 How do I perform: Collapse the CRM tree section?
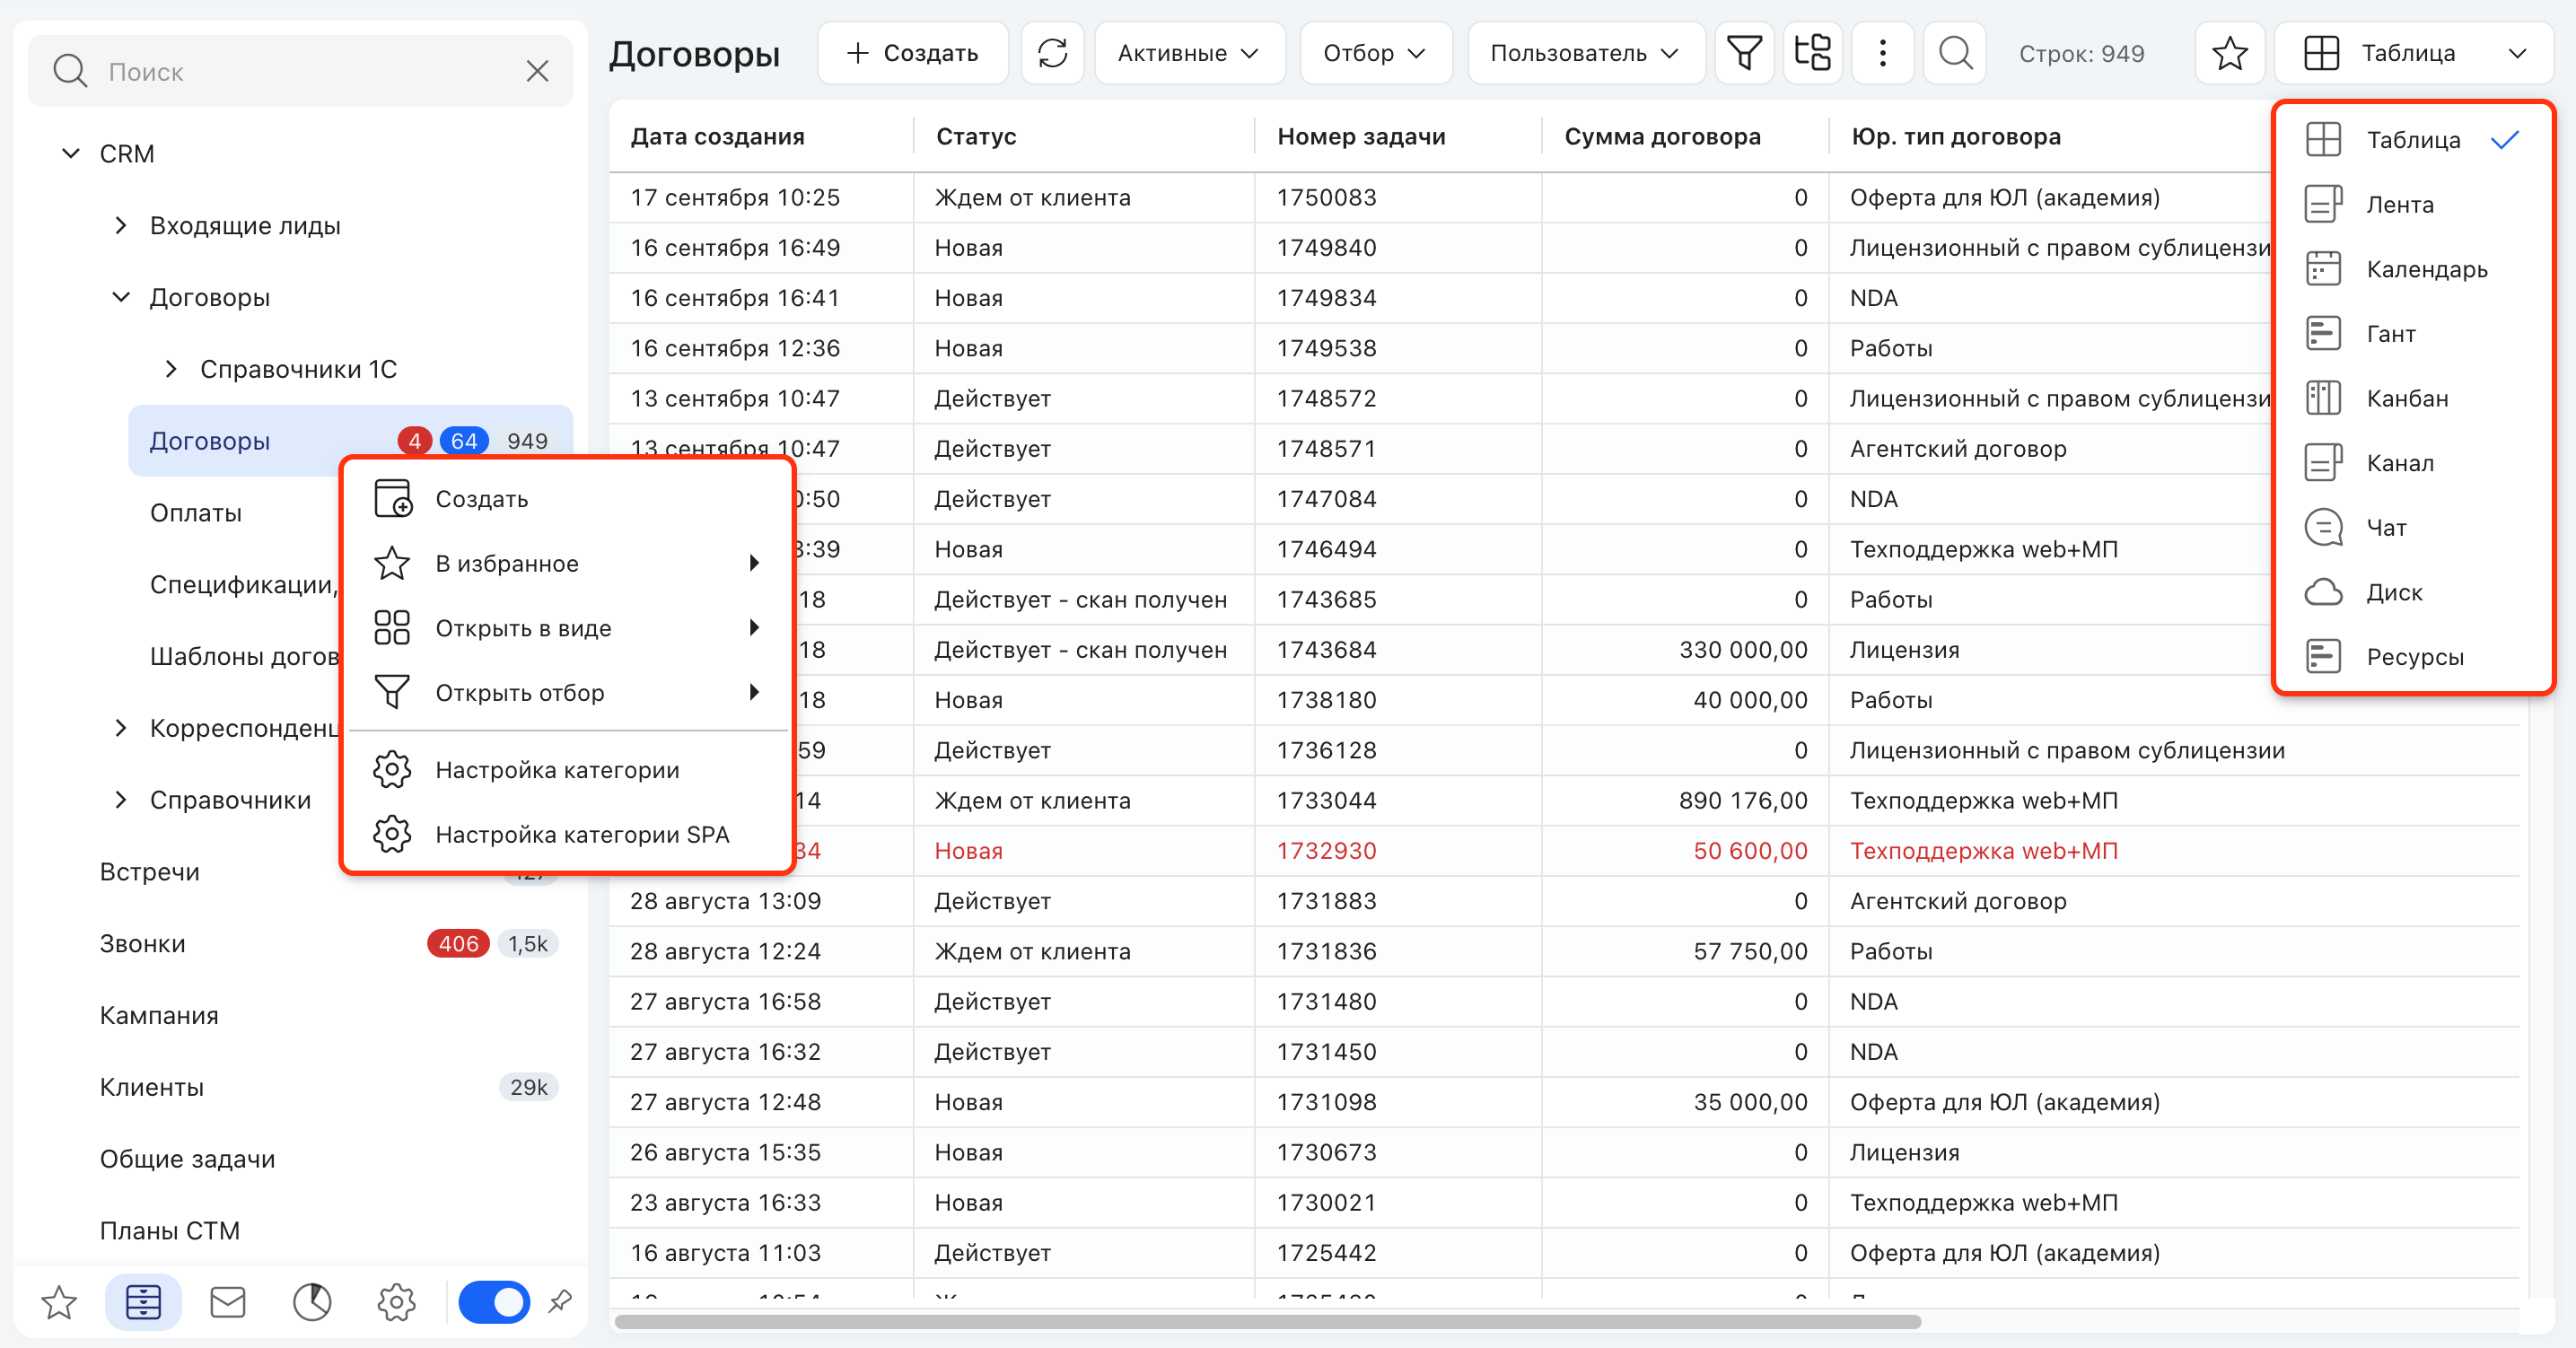pos(70,153)
